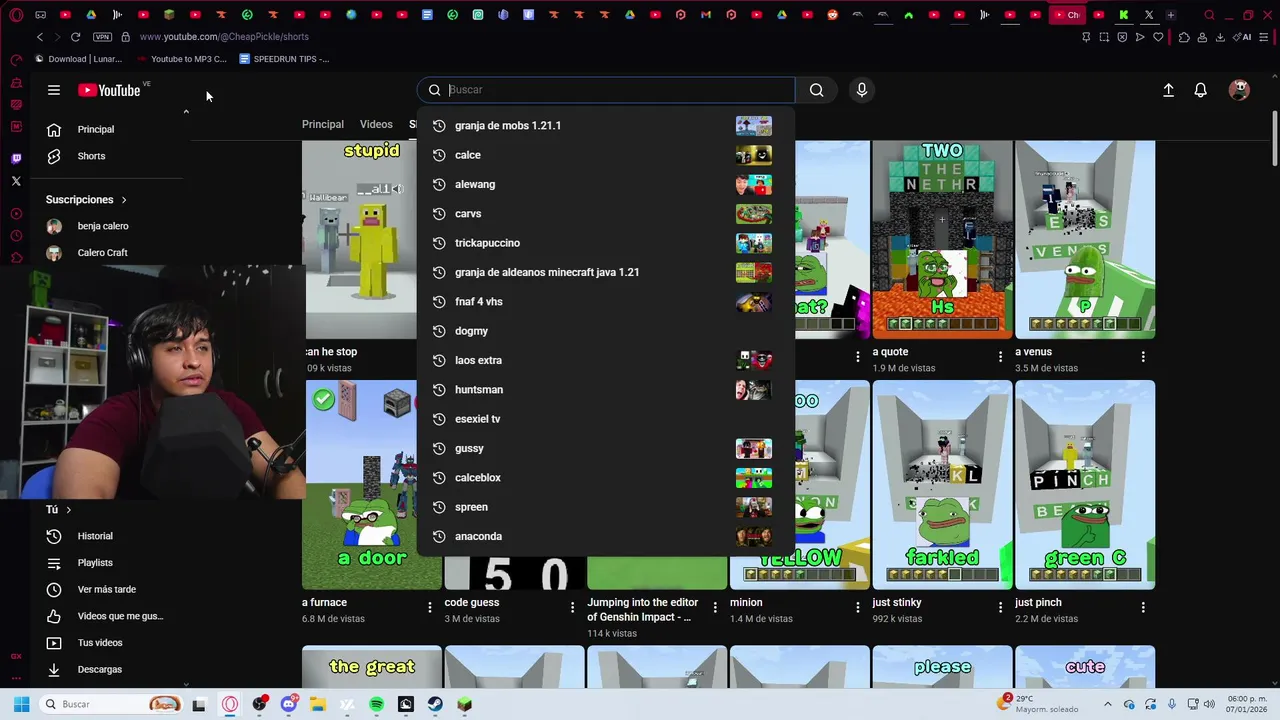This screenshot has height=720, width=1280.
Task: Open more options for 'just pinch' short
Action: 1143,607
